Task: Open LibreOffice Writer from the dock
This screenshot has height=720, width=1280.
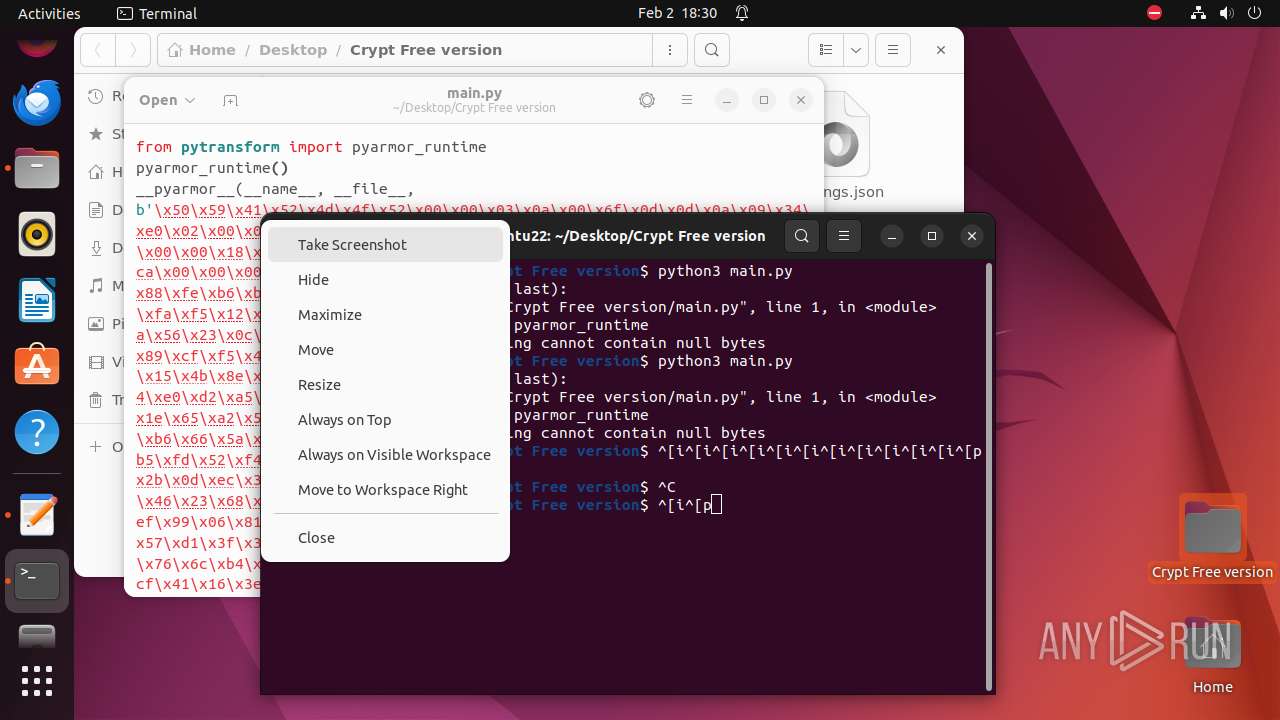Action: coord(37,301)
